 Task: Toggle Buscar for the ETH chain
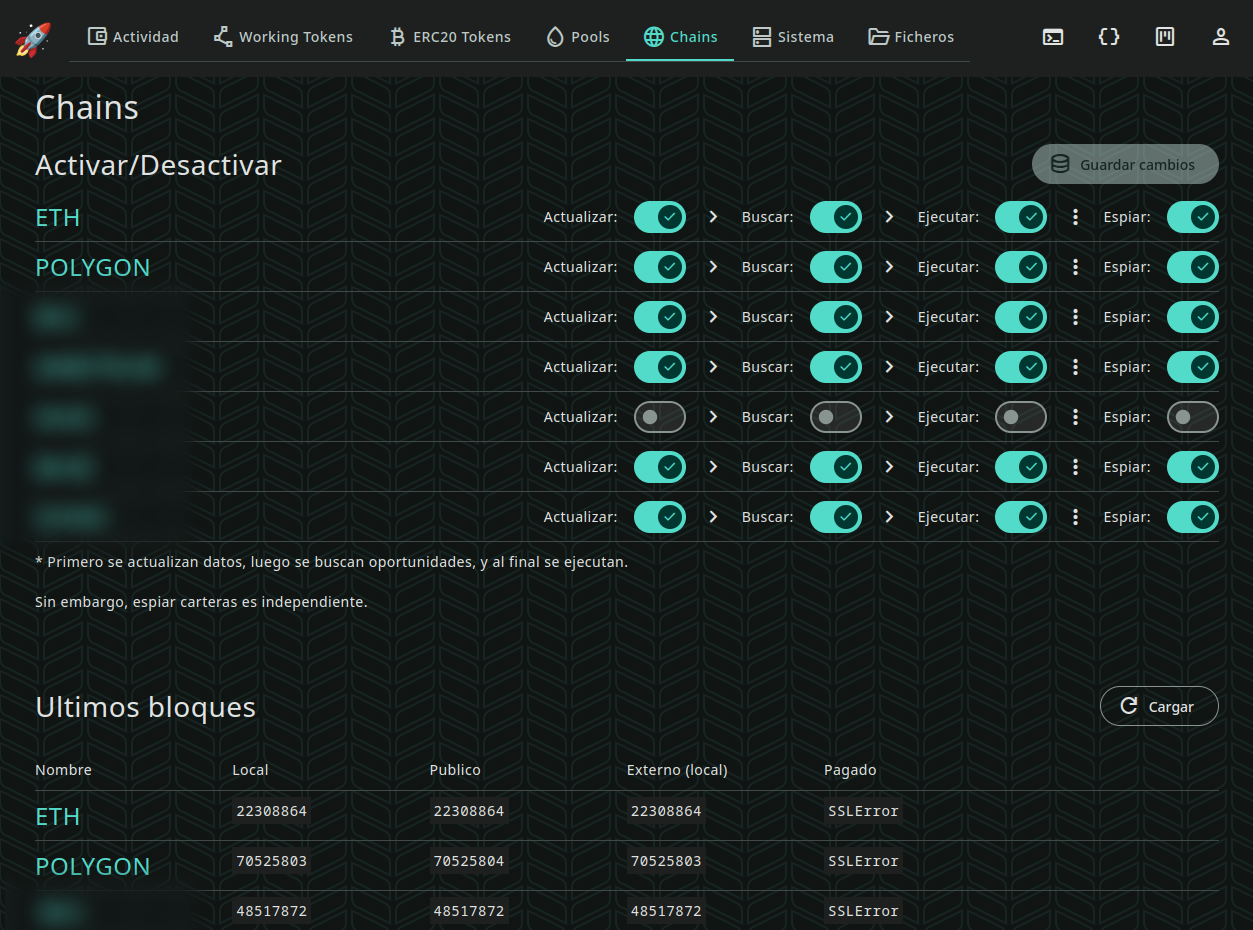click(836, 217)
